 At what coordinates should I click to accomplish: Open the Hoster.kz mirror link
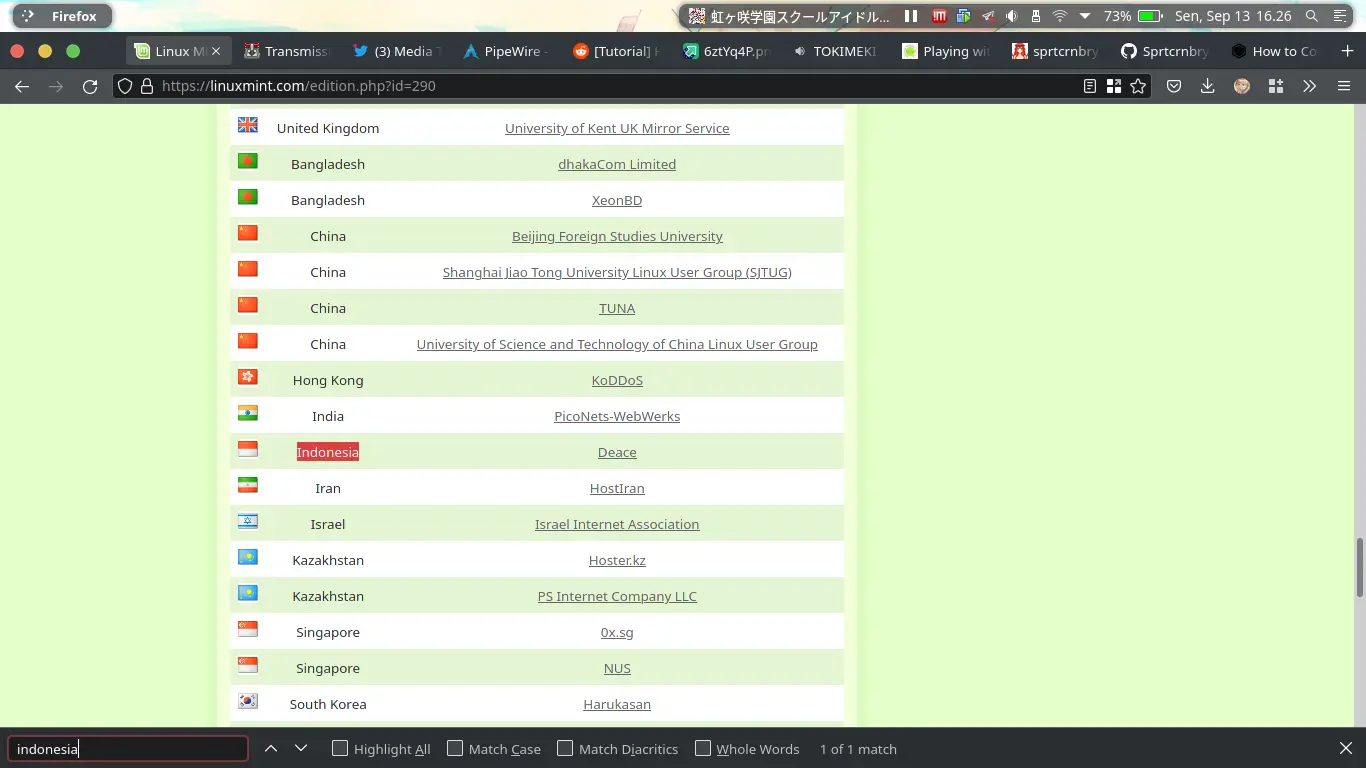pyautogui.click(x=617, y=560)
